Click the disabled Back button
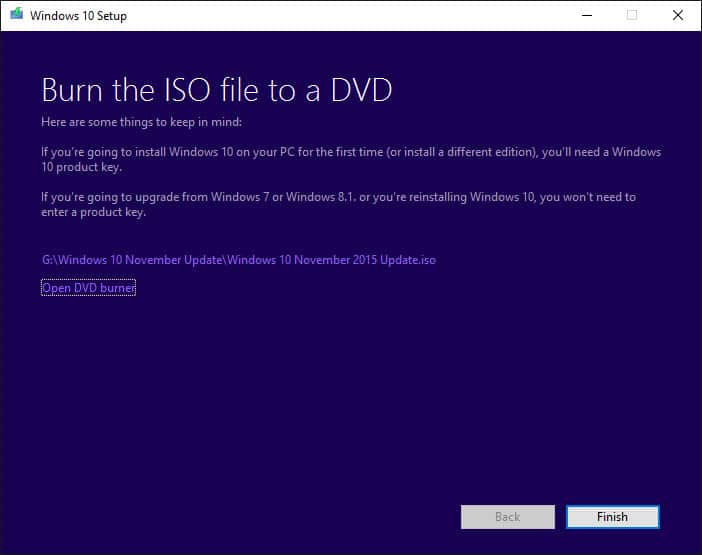702x555 pixels. [507, 517]
